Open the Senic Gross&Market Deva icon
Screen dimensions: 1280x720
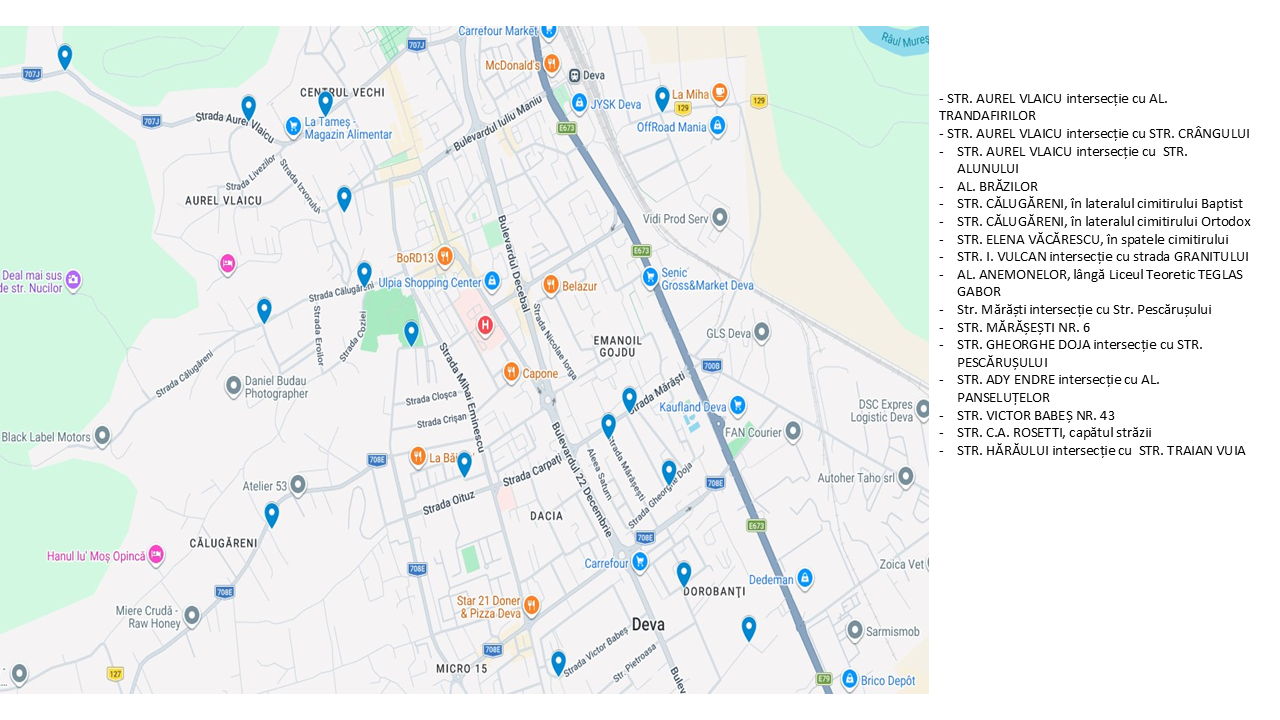(650, 276)
